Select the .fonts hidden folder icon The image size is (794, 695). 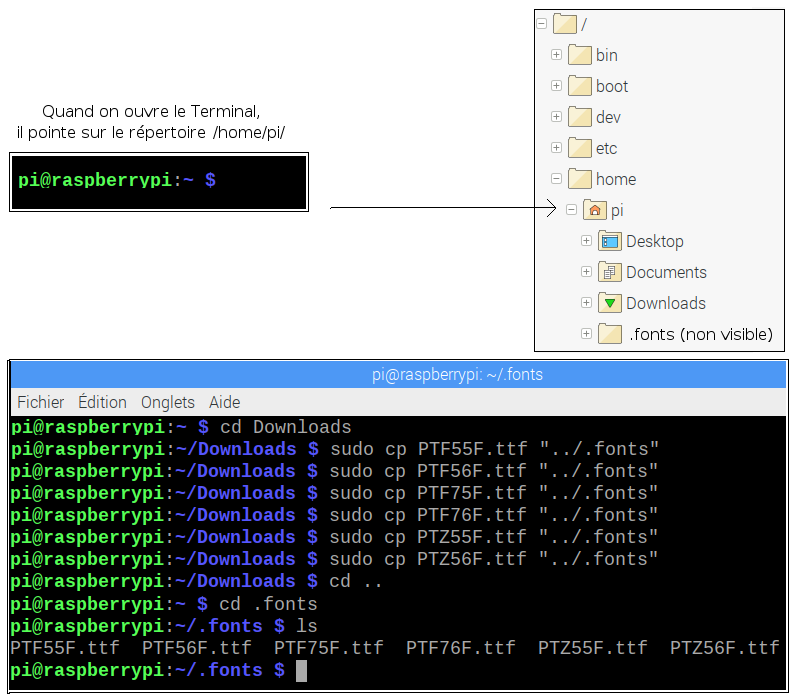(610, 334)
